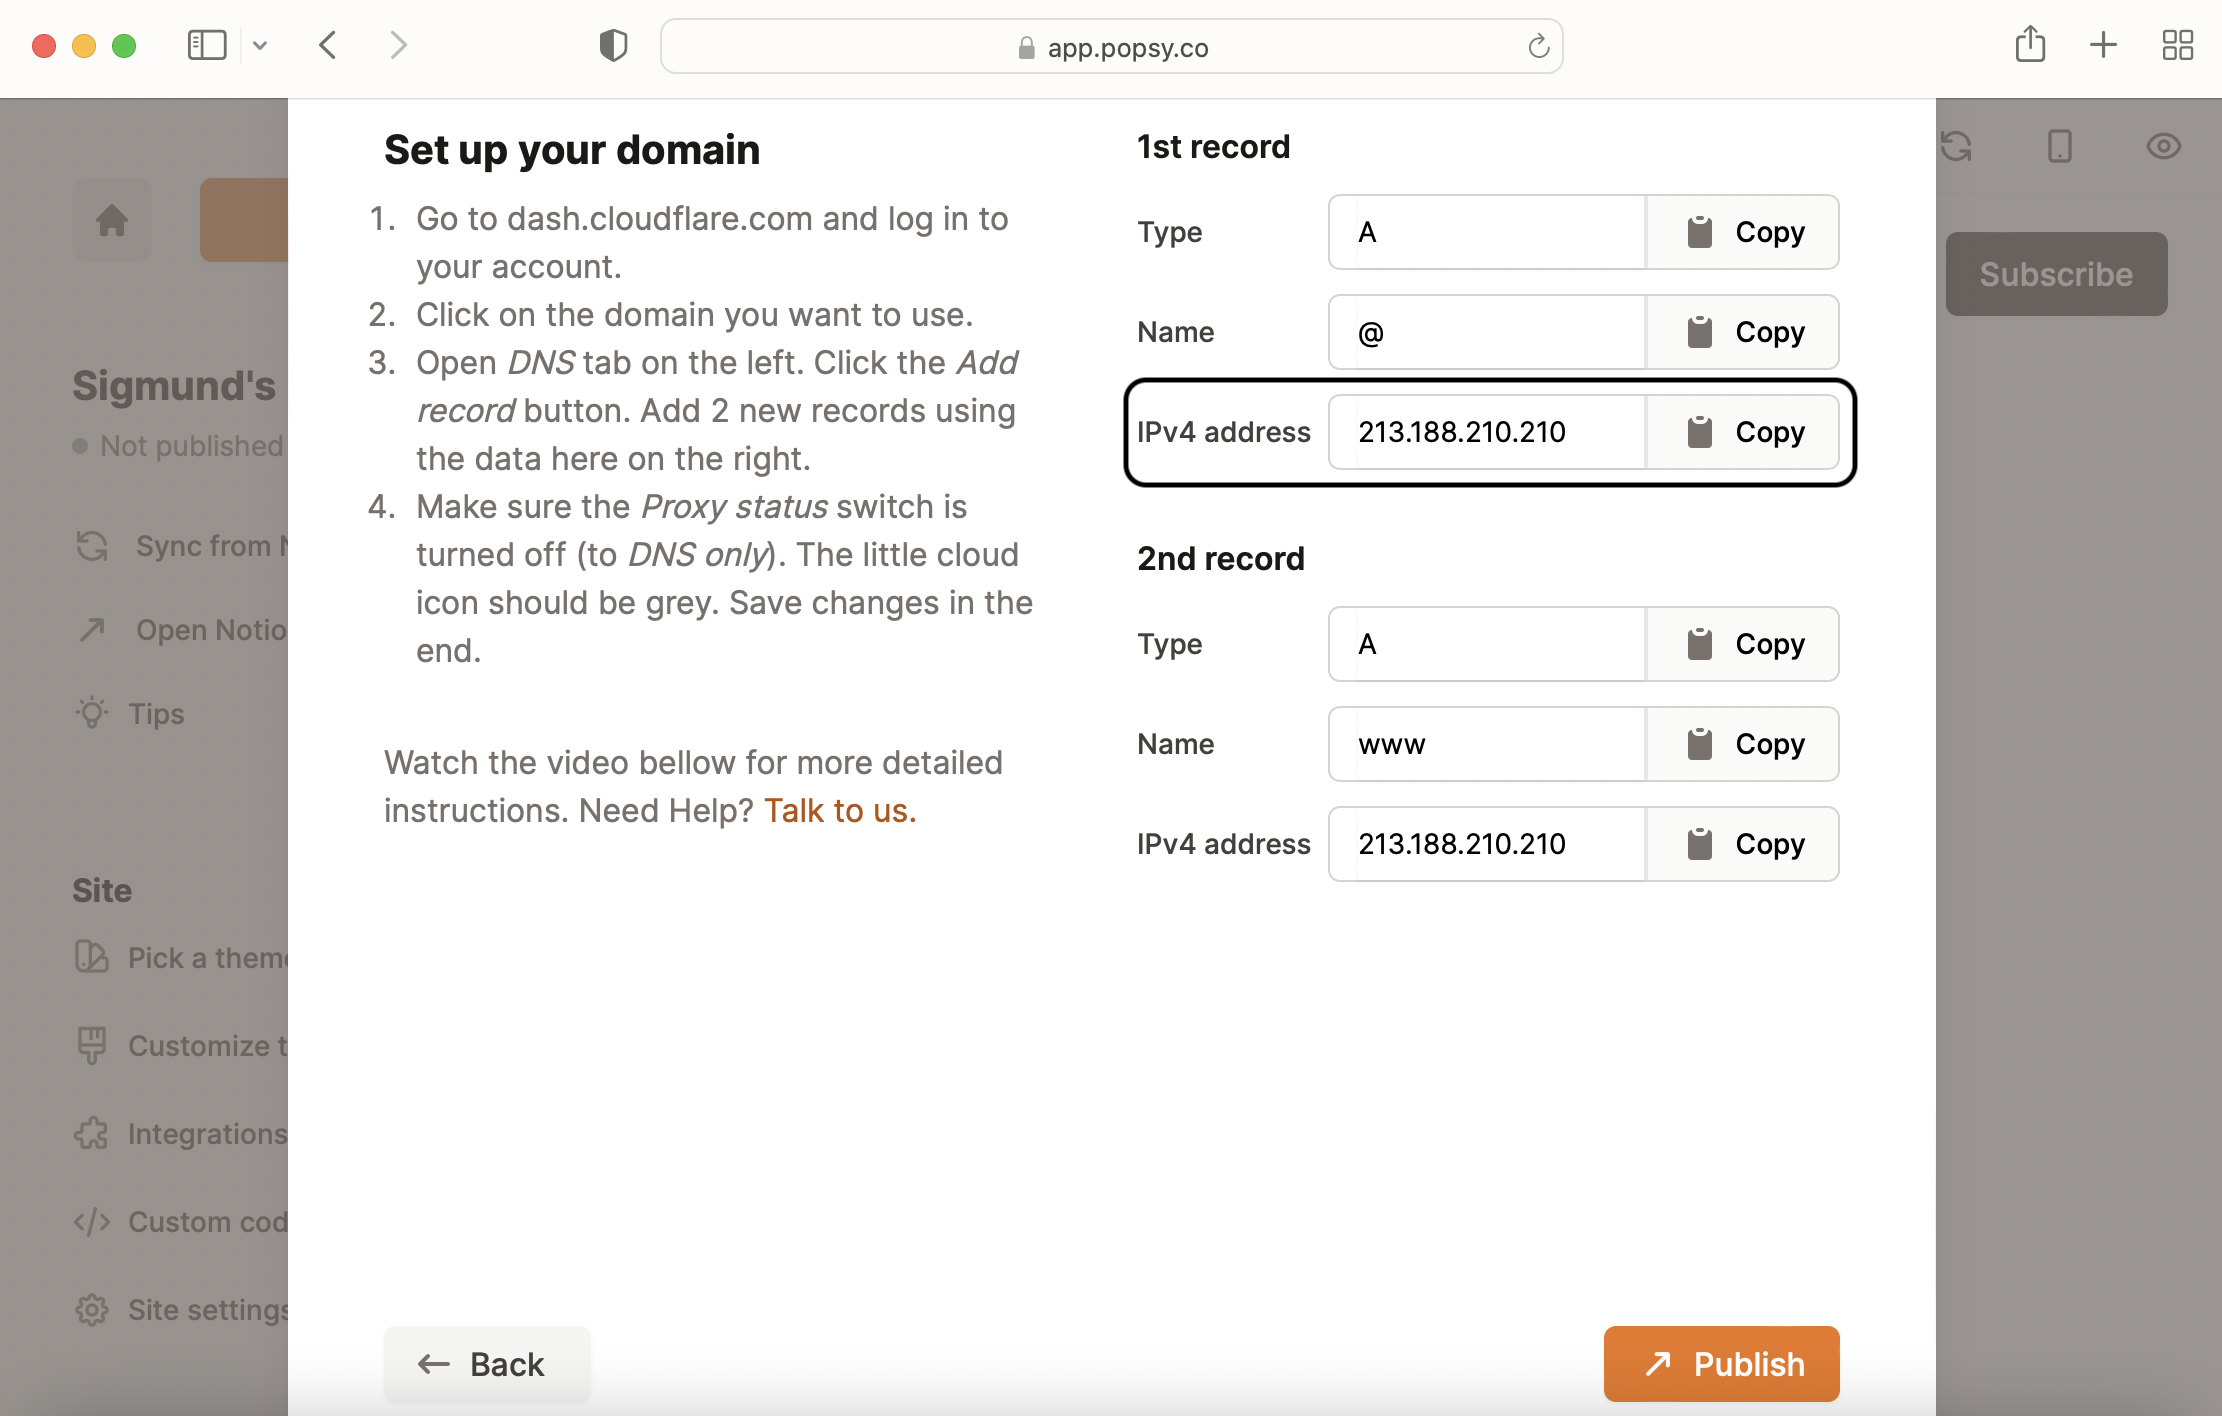The image size is (2222, 1416).
Task: Copy the 1st record IPv4 address
Action: (1742, 432)
